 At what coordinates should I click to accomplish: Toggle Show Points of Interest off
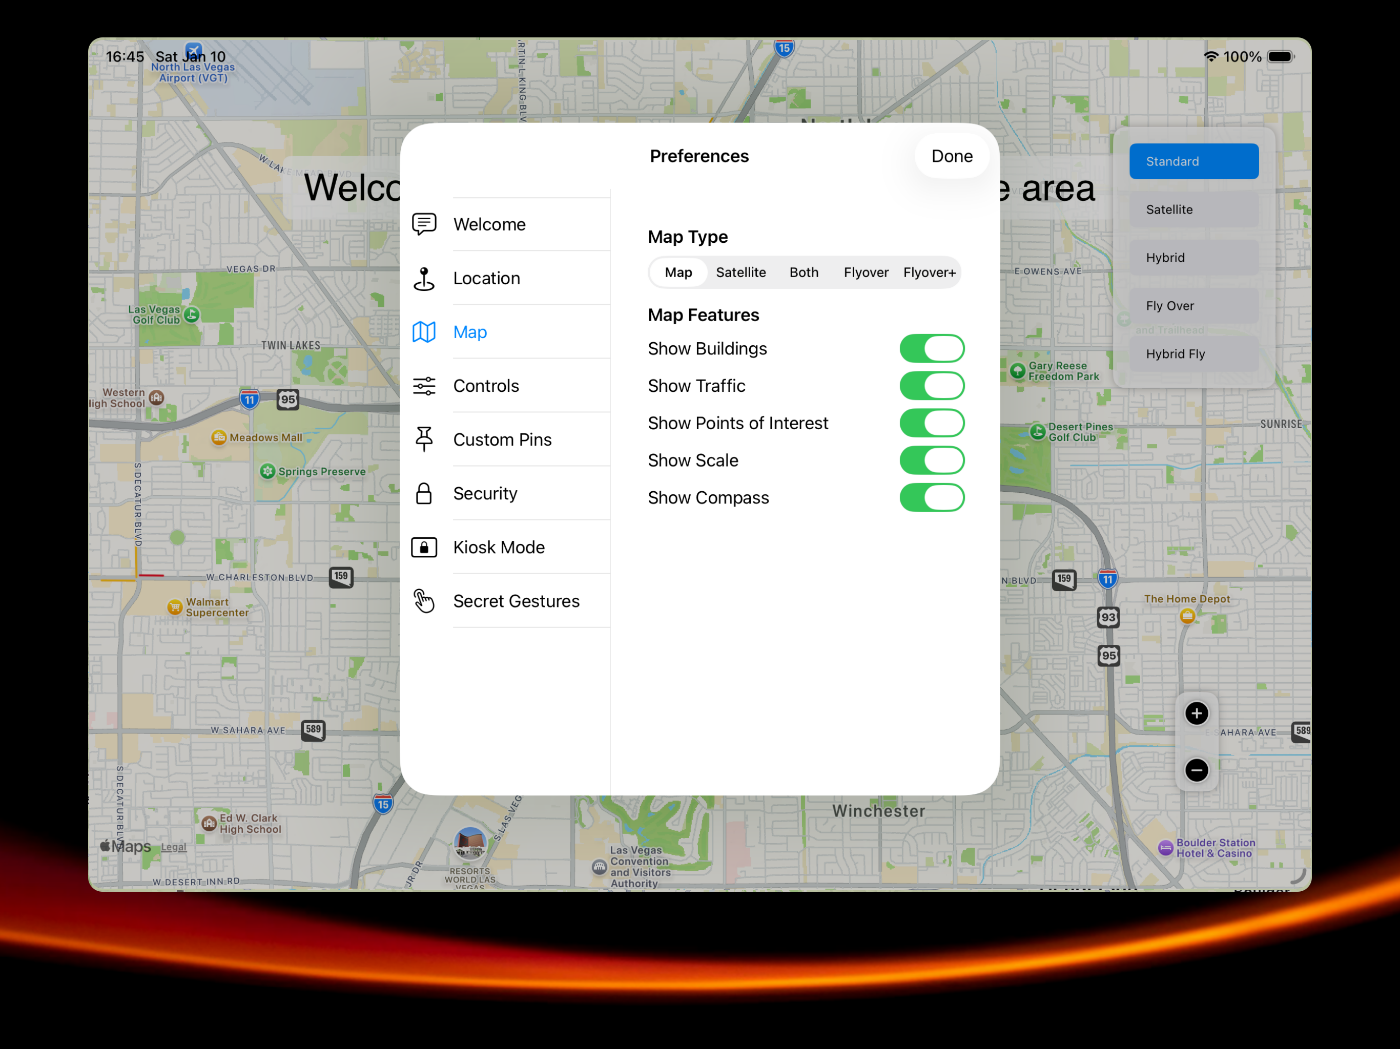tap(931, 423)
